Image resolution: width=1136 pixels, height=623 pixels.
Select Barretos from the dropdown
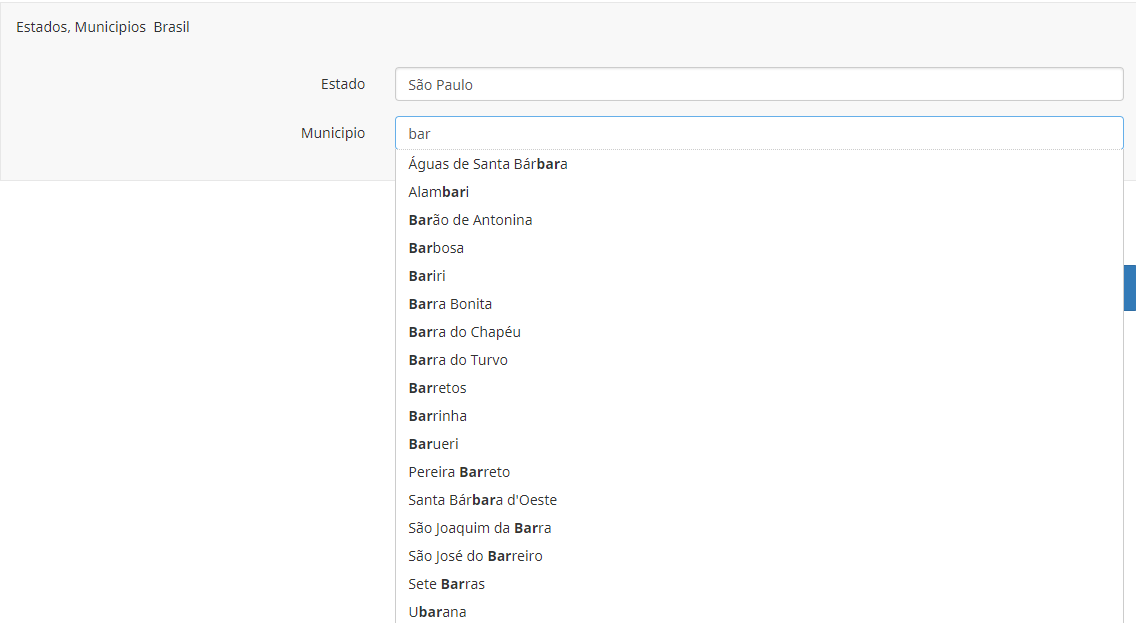(x=437, y=388)
